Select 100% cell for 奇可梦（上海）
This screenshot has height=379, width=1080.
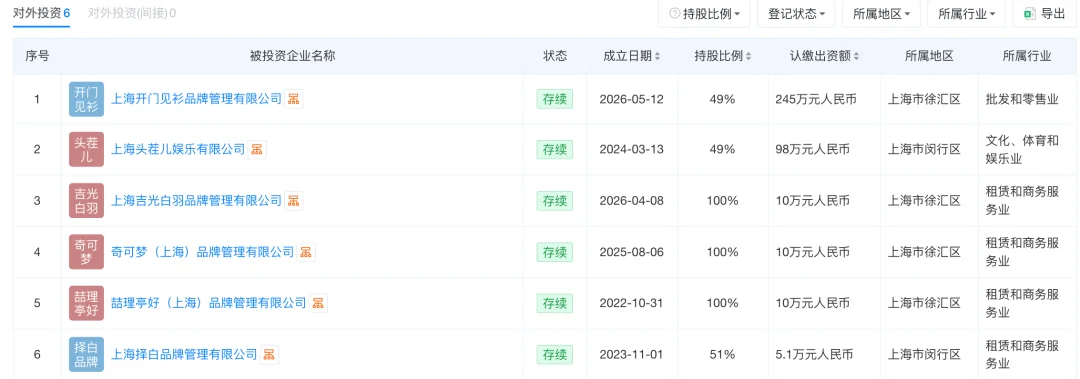point(723,252)
